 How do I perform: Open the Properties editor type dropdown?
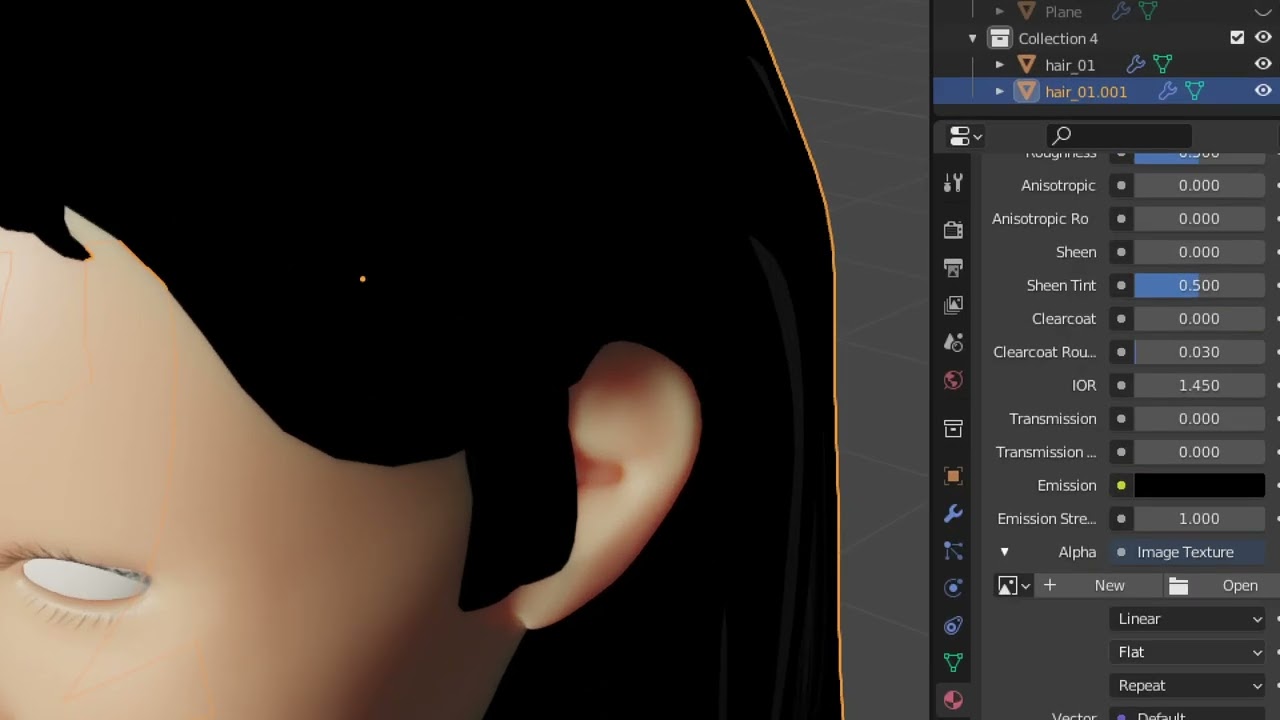point(966,135)
